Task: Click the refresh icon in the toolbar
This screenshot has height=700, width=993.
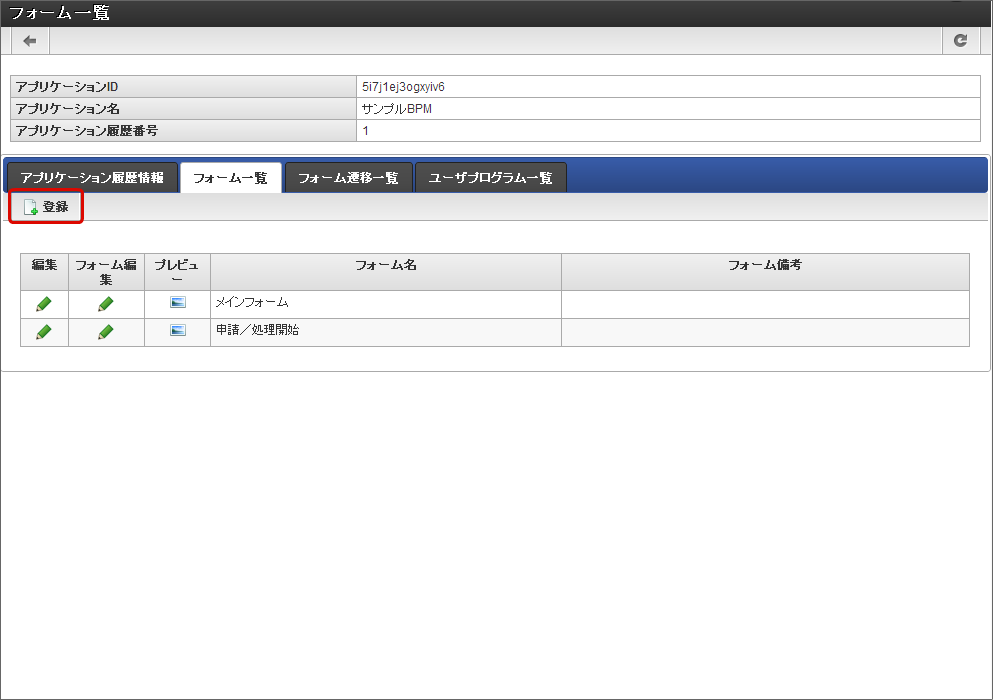Action: [960, 41]
